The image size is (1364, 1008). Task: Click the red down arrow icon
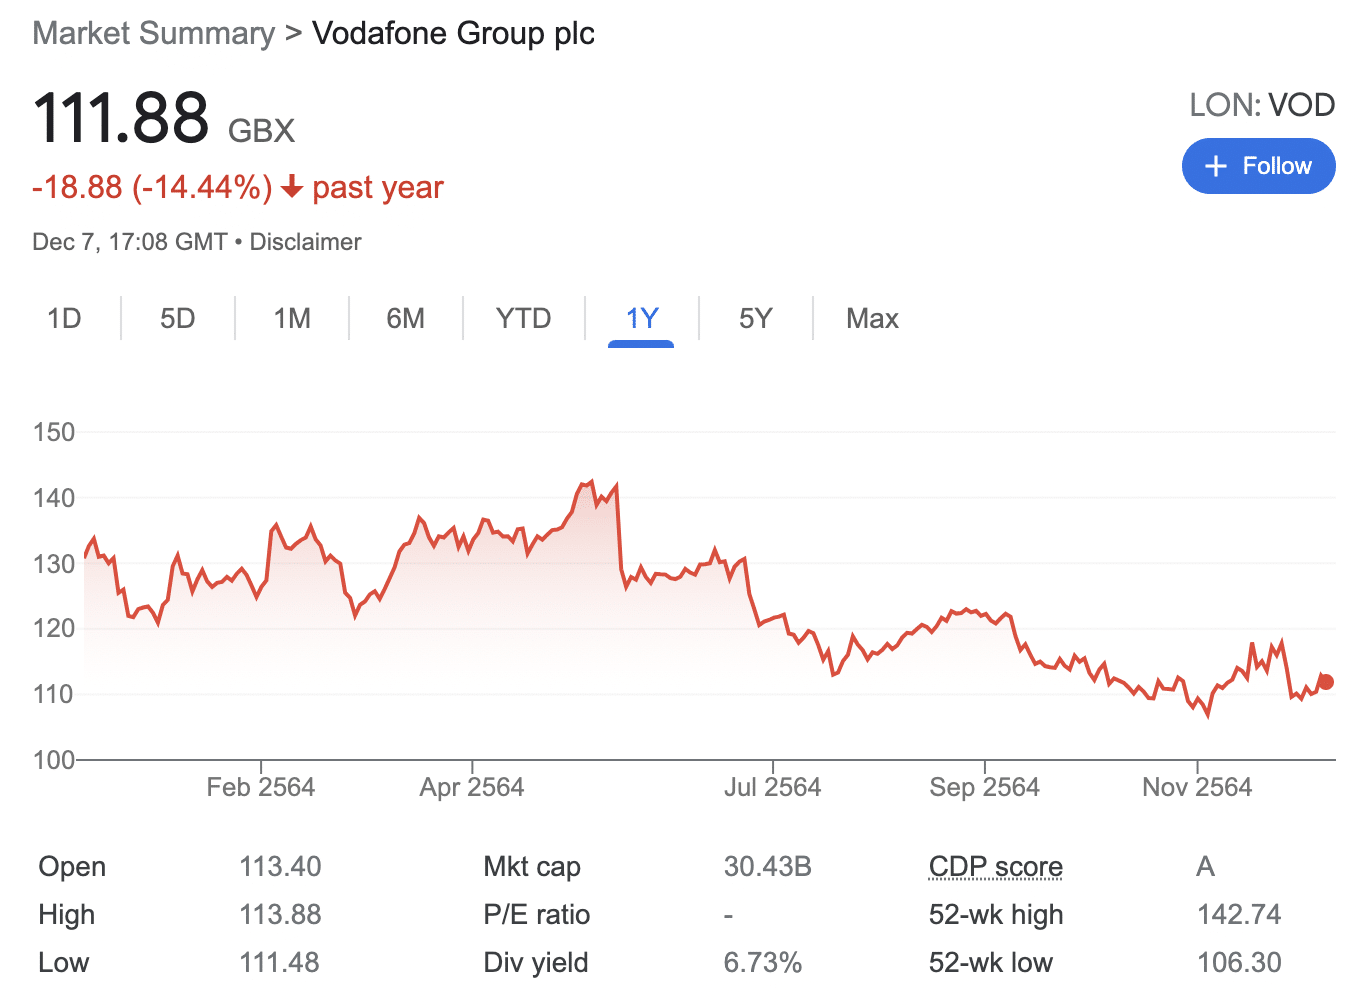click(x=291, y=187)
